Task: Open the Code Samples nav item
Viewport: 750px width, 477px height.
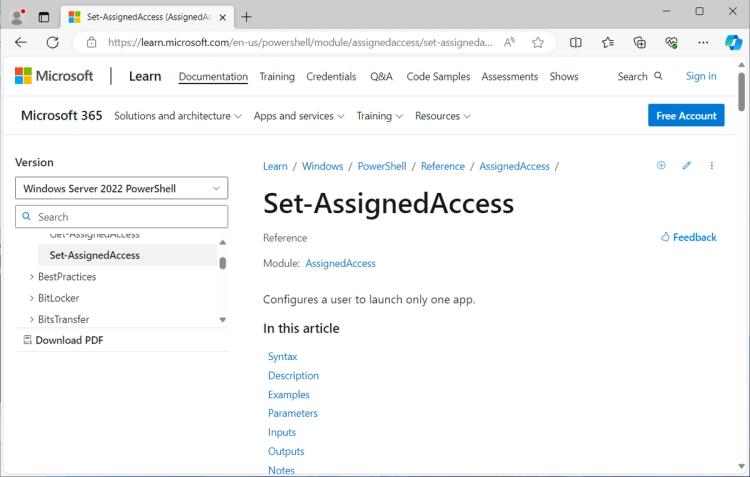Action: point(438,77)
